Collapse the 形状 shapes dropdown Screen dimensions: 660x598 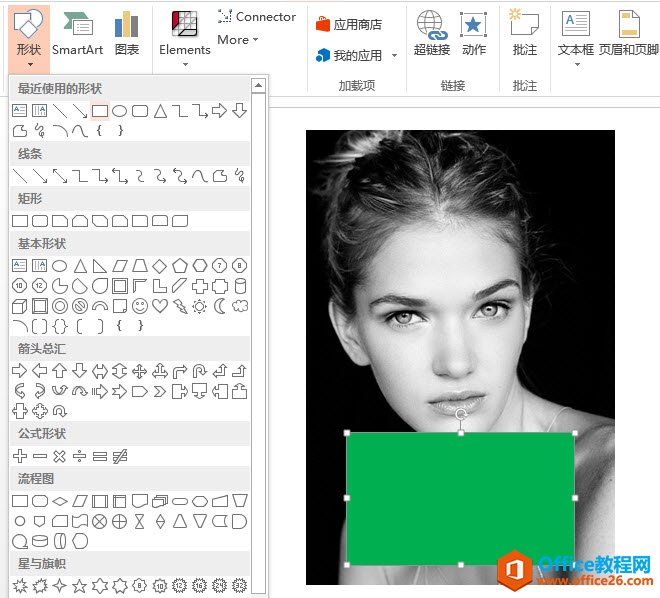[29, 38]
